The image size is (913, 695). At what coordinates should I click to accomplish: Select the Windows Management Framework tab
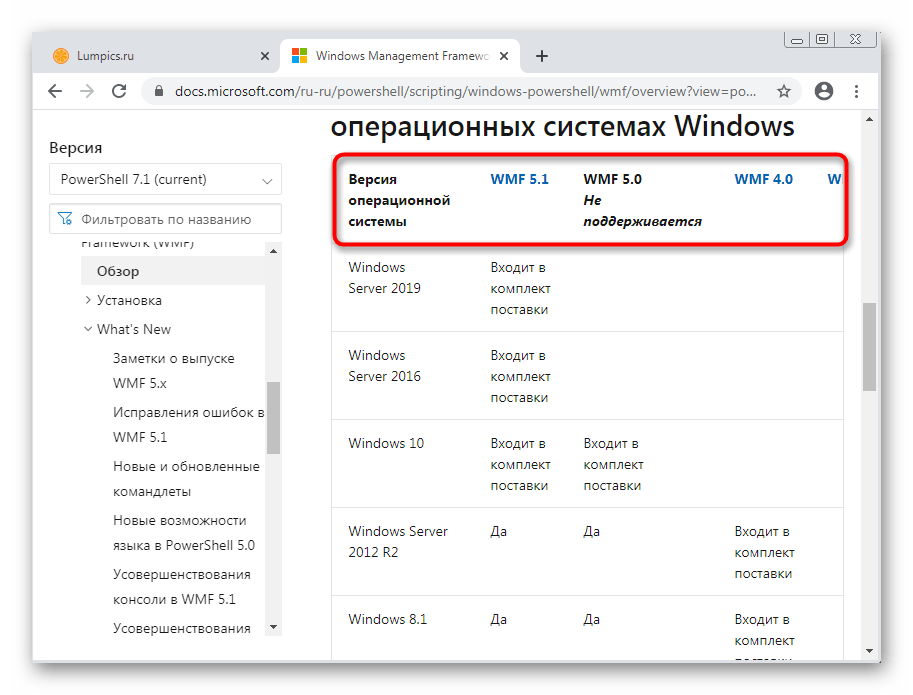(401, 56)
